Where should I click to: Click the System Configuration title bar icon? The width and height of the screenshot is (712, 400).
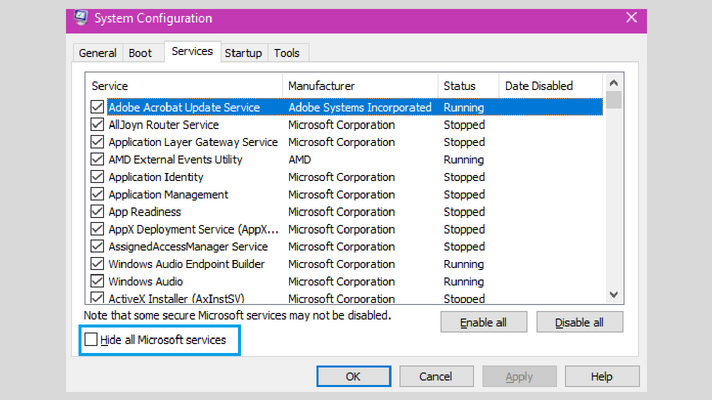click(81, 18)
